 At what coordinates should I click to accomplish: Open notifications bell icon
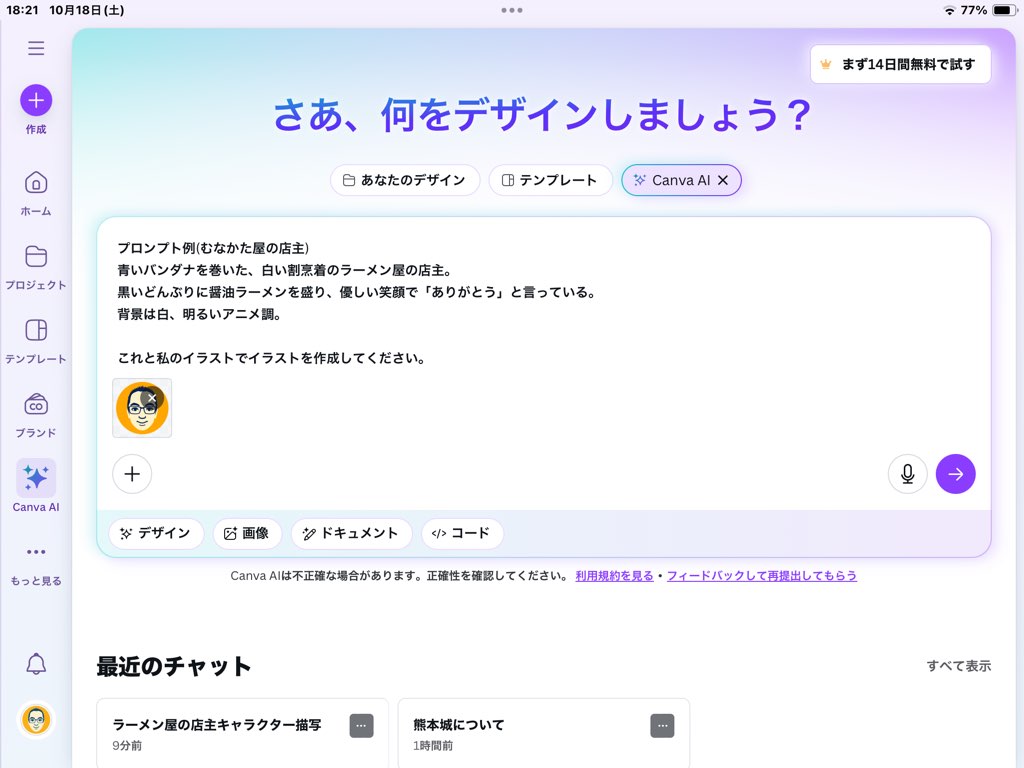36,663
